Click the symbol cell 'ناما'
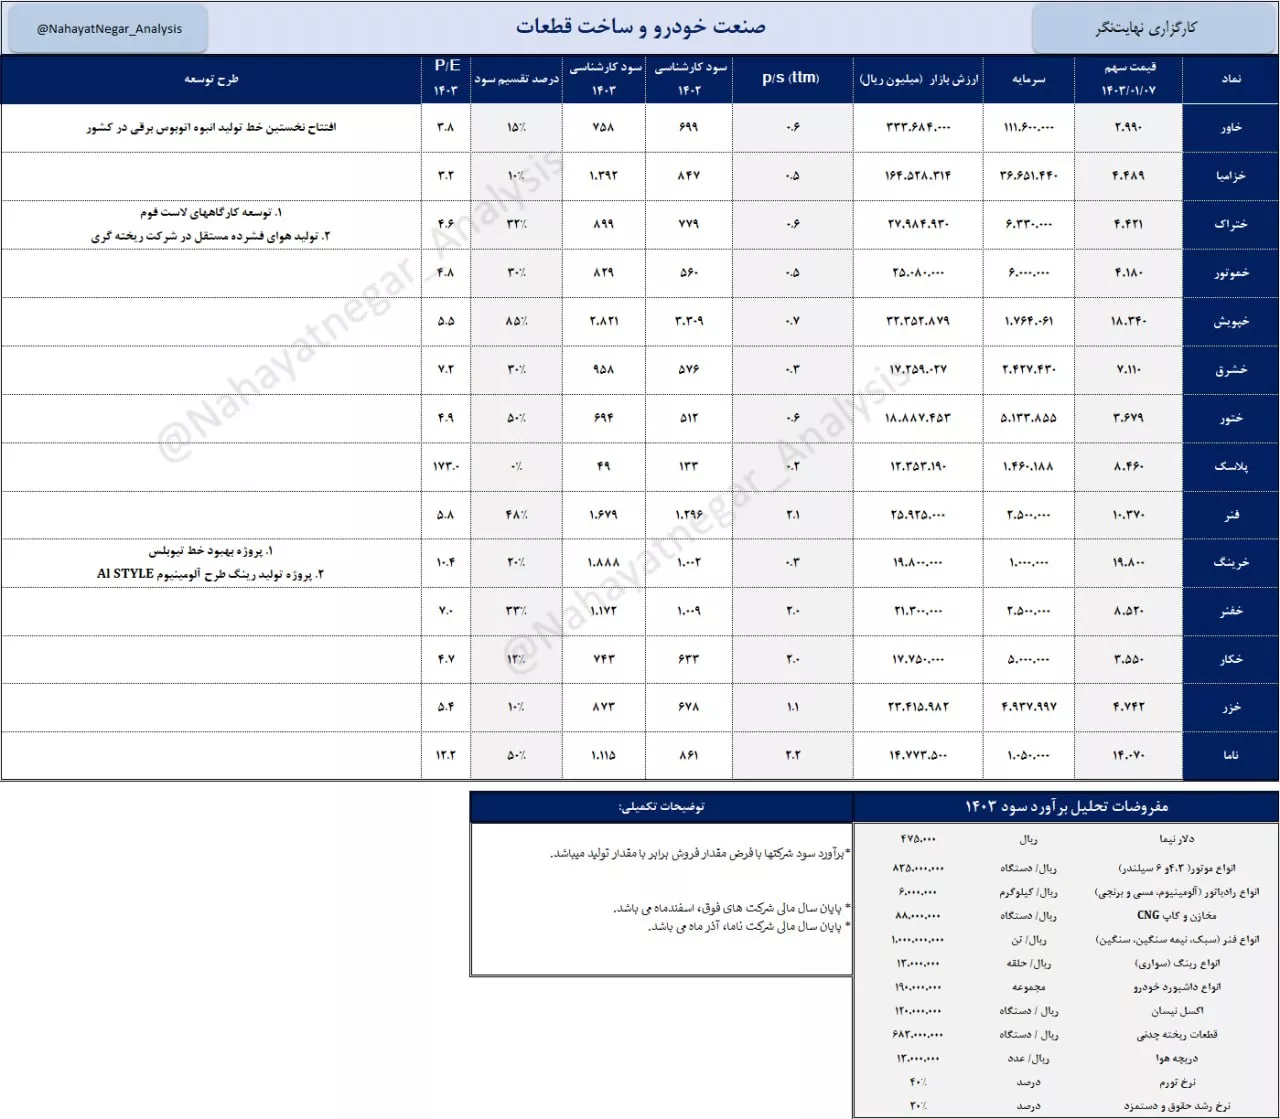Image resolution: width=1280 pixels, height=1119 pixels. pyautogui.click(x=1231, y=756)
